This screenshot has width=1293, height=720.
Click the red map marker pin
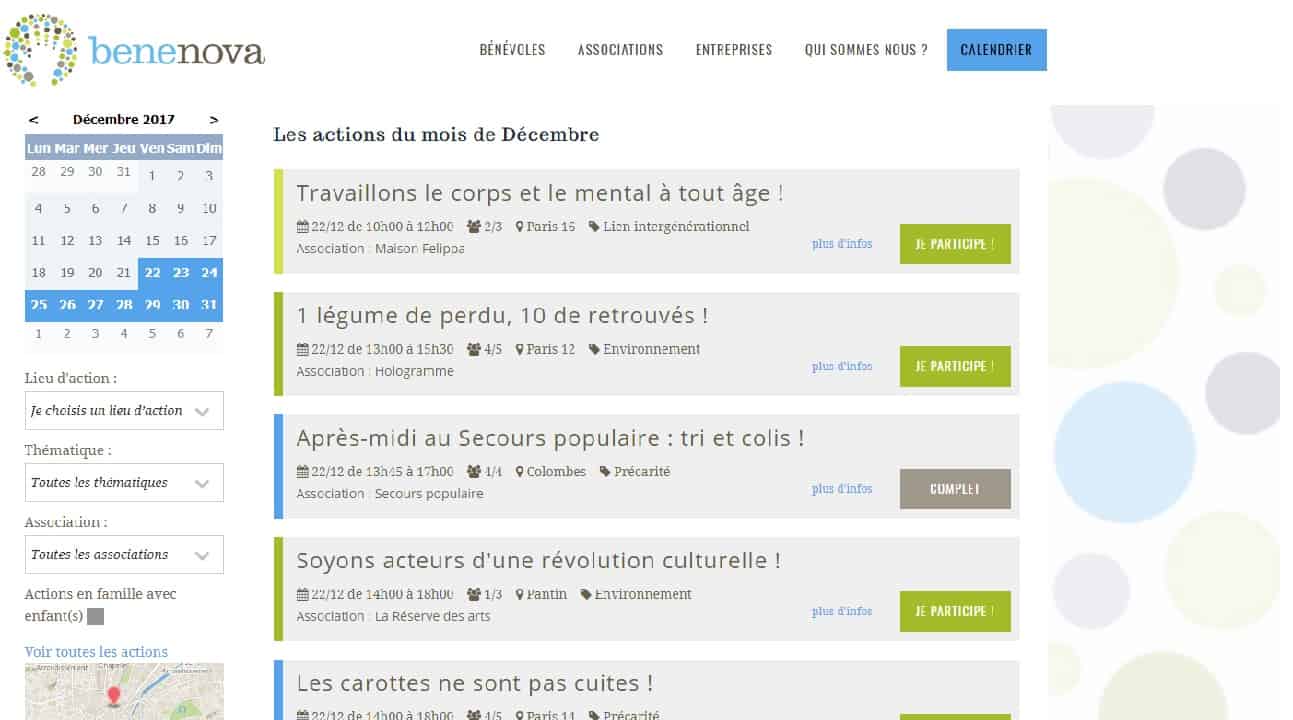coord(113,695)
